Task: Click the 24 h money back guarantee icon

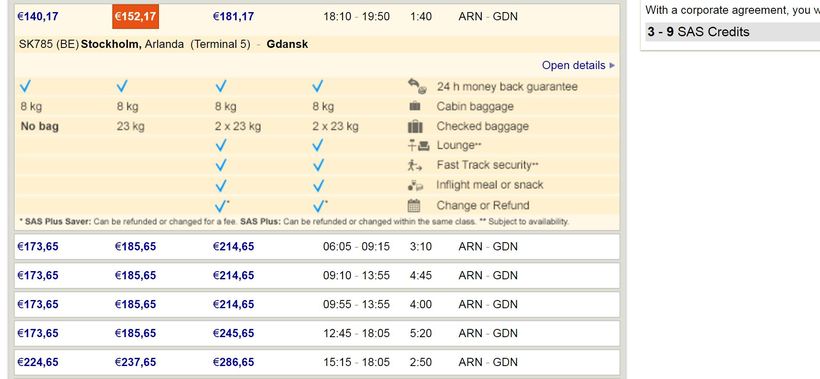Action: tap(416, 87)
